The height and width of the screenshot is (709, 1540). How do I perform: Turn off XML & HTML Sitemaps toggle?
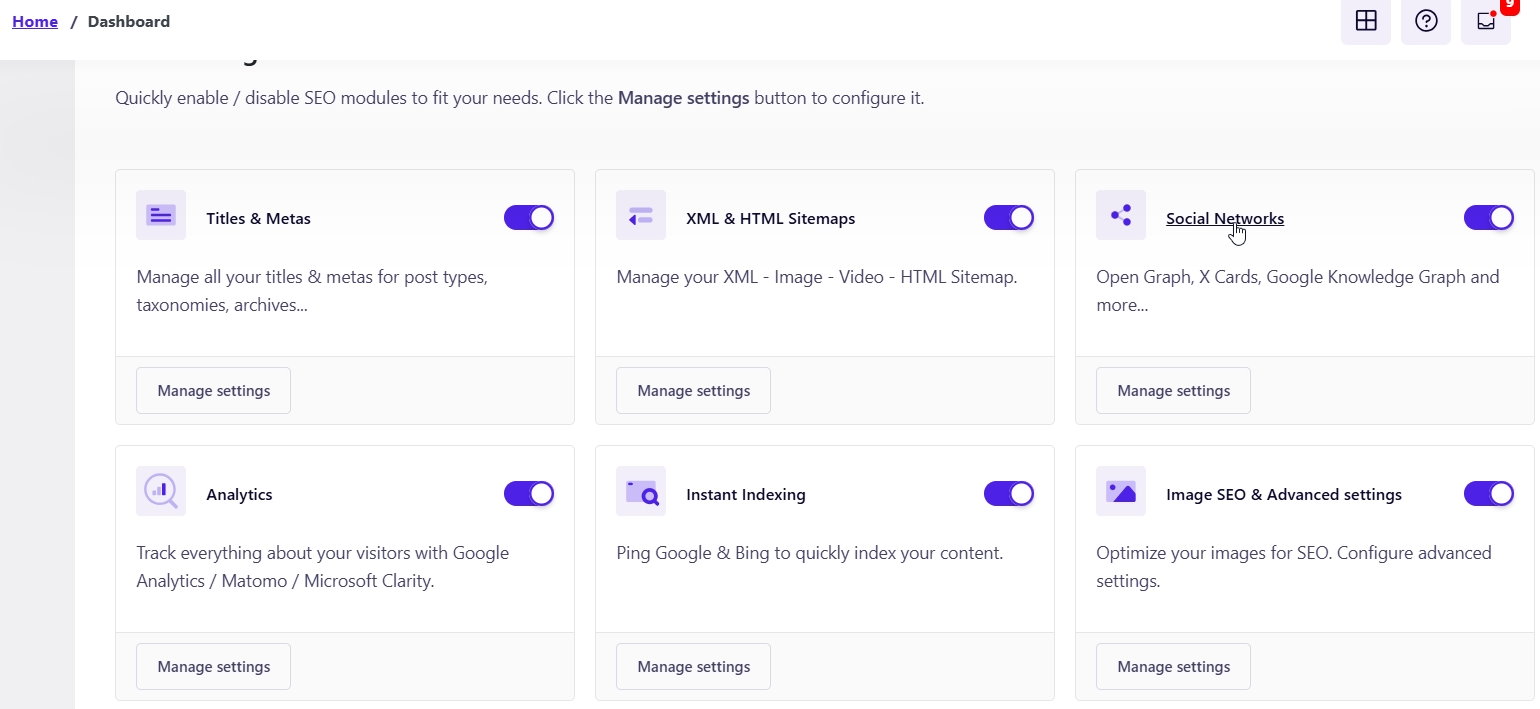pyautogui.click(x=1009, y=218)
